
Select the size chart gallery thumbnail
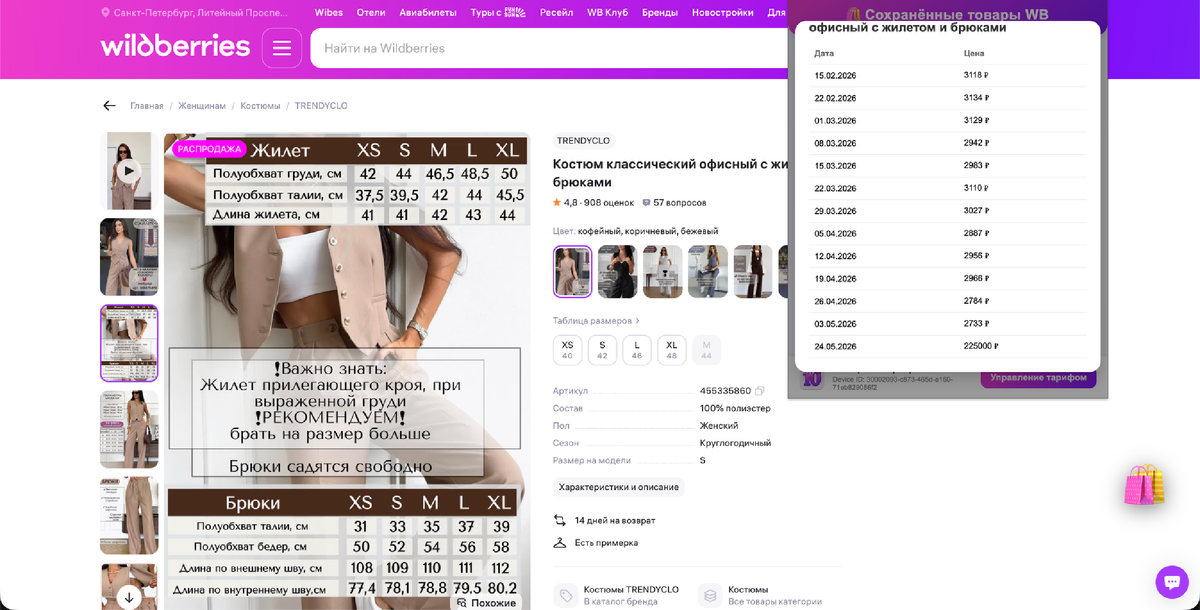pos(129,343)
